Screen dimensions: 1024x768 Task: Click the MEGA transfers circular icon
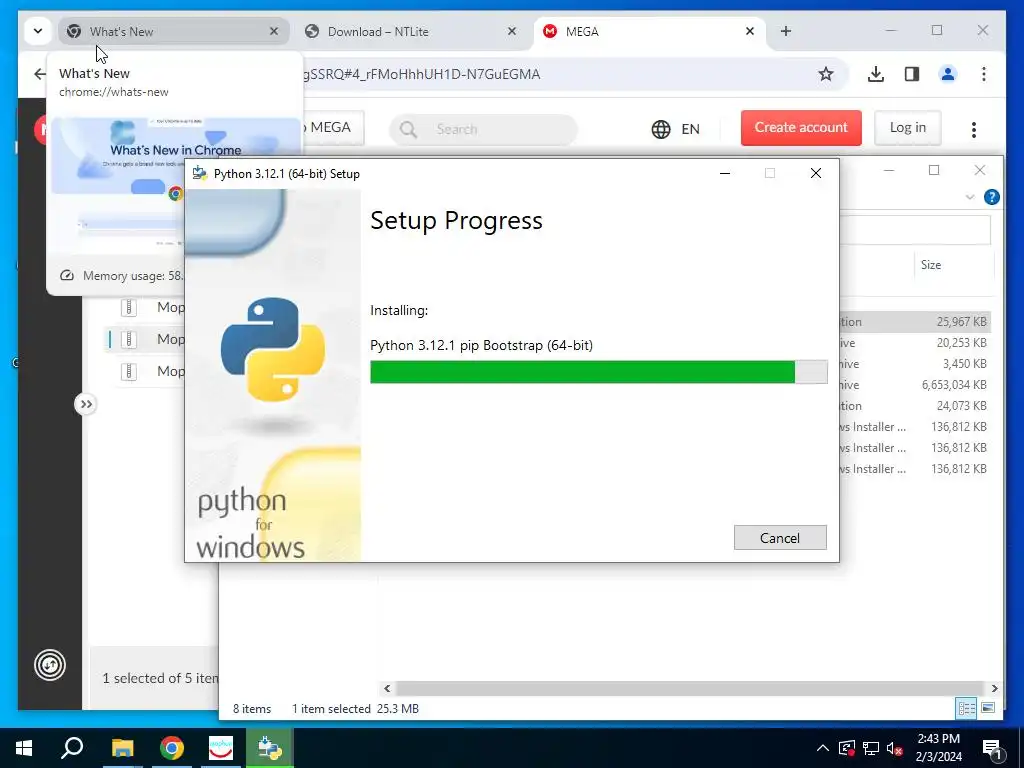point(50,665)
